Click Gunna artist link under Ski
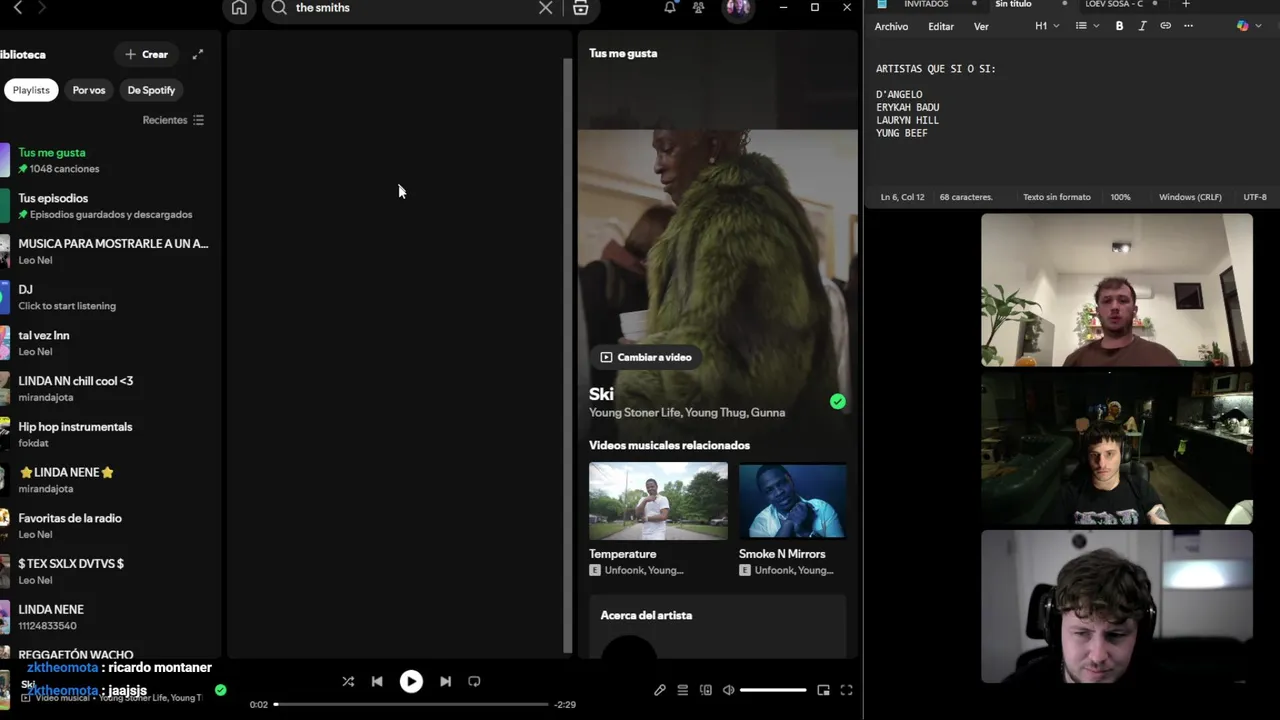Viewport: 1280px width, 720px height. pos(768,412)
